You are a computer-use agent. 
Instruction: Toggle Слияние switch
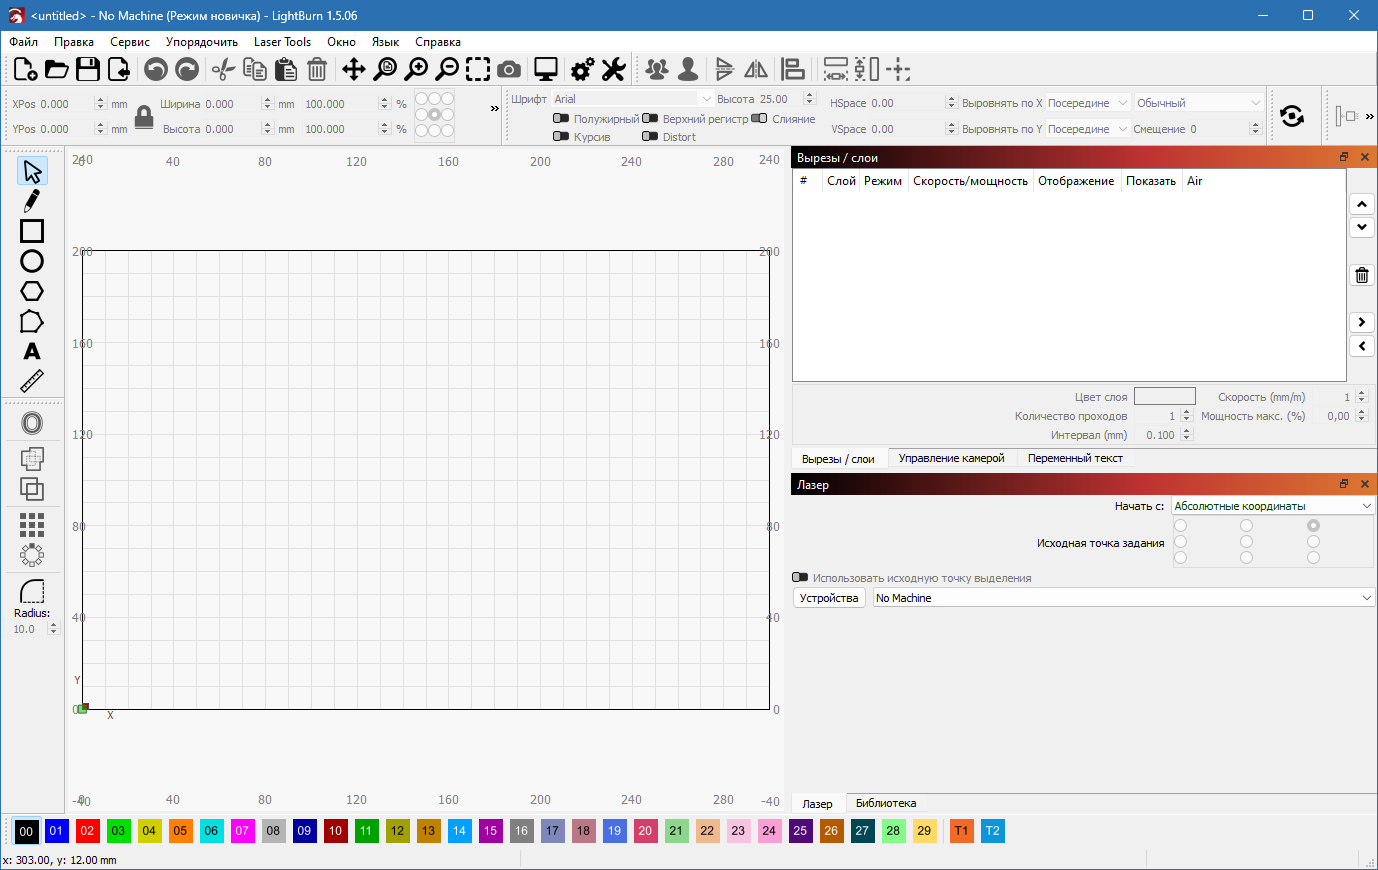click(x=759, y=118)
